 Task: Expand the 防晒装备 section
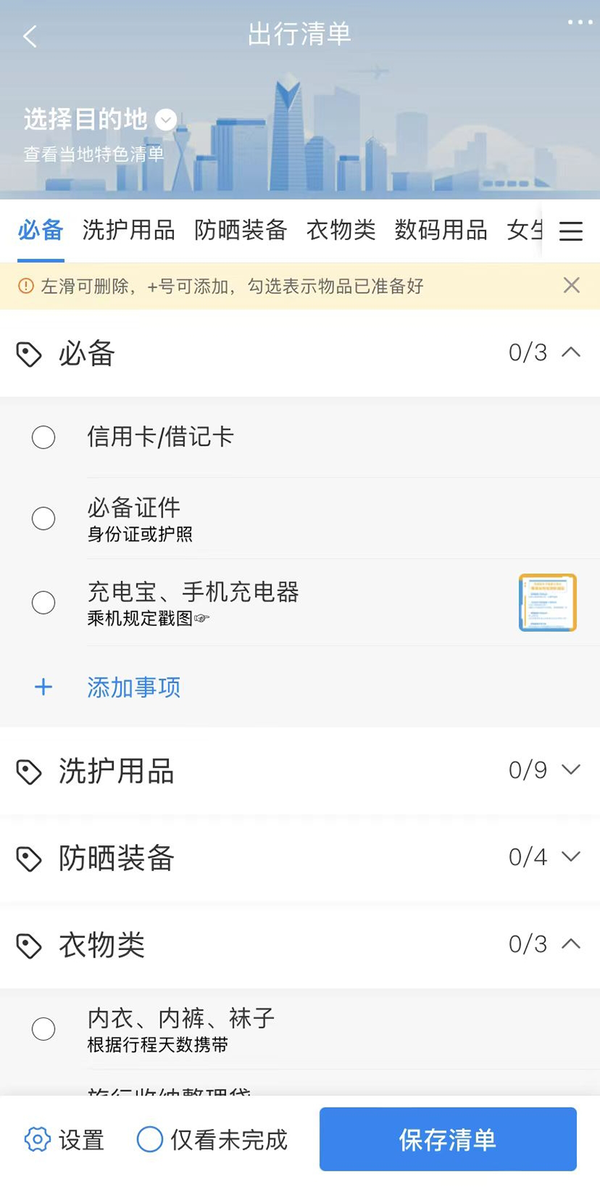[571, 857]
